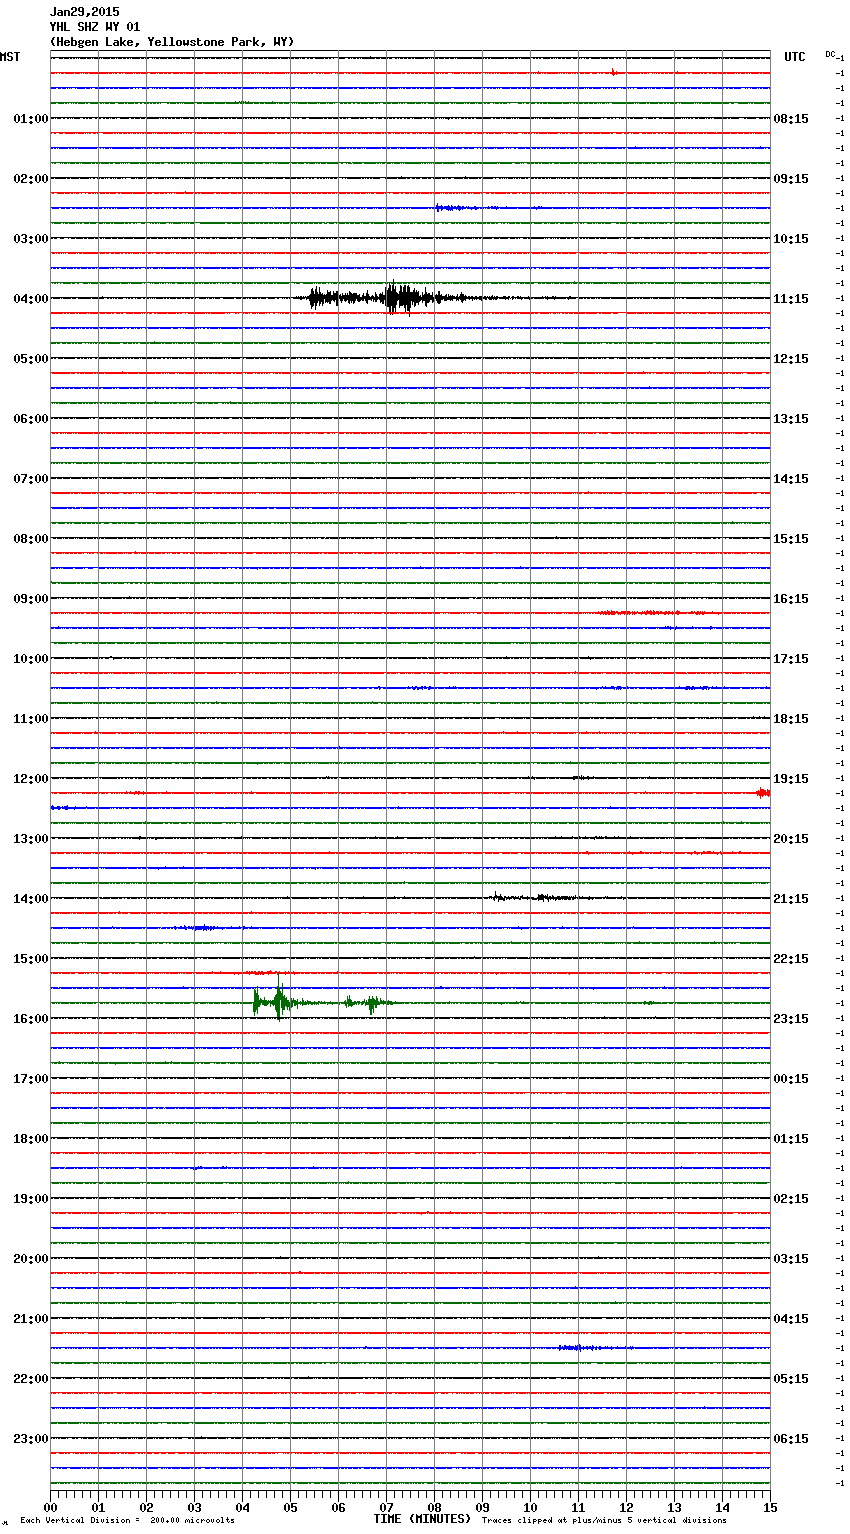The height and width of the screenshot is (1534, 850).
Task: Click the 08:00 MST hour label
Action: (x=30, y=539)
